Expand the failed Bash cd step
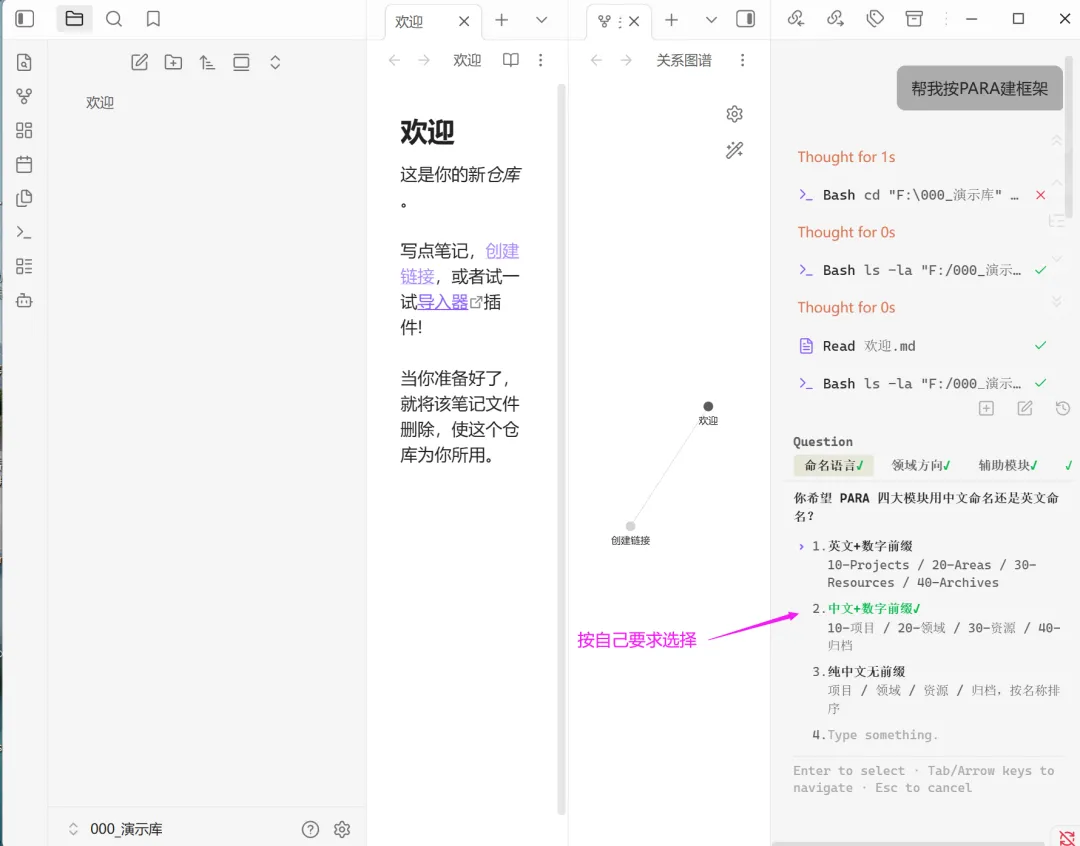Image resolution: width=1080 pixels, height=846 pixels. [x=922, y=195]
